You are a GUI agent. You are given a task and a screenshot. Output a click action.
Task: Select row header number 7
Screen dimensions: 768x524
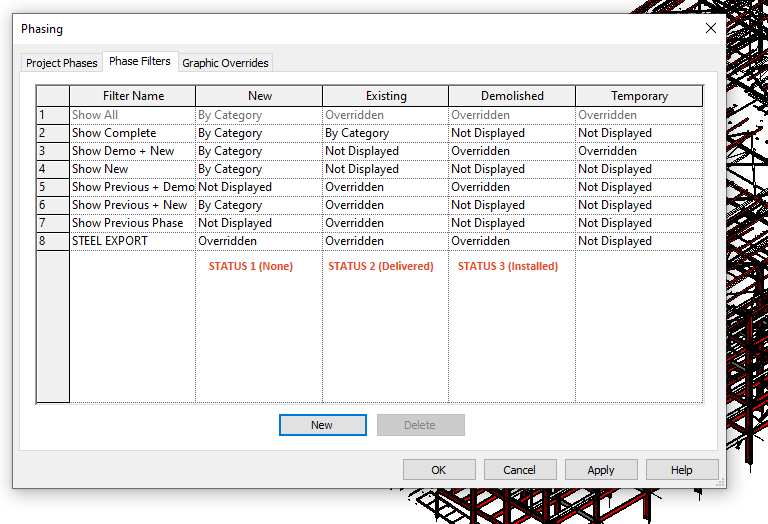[53, 223]
